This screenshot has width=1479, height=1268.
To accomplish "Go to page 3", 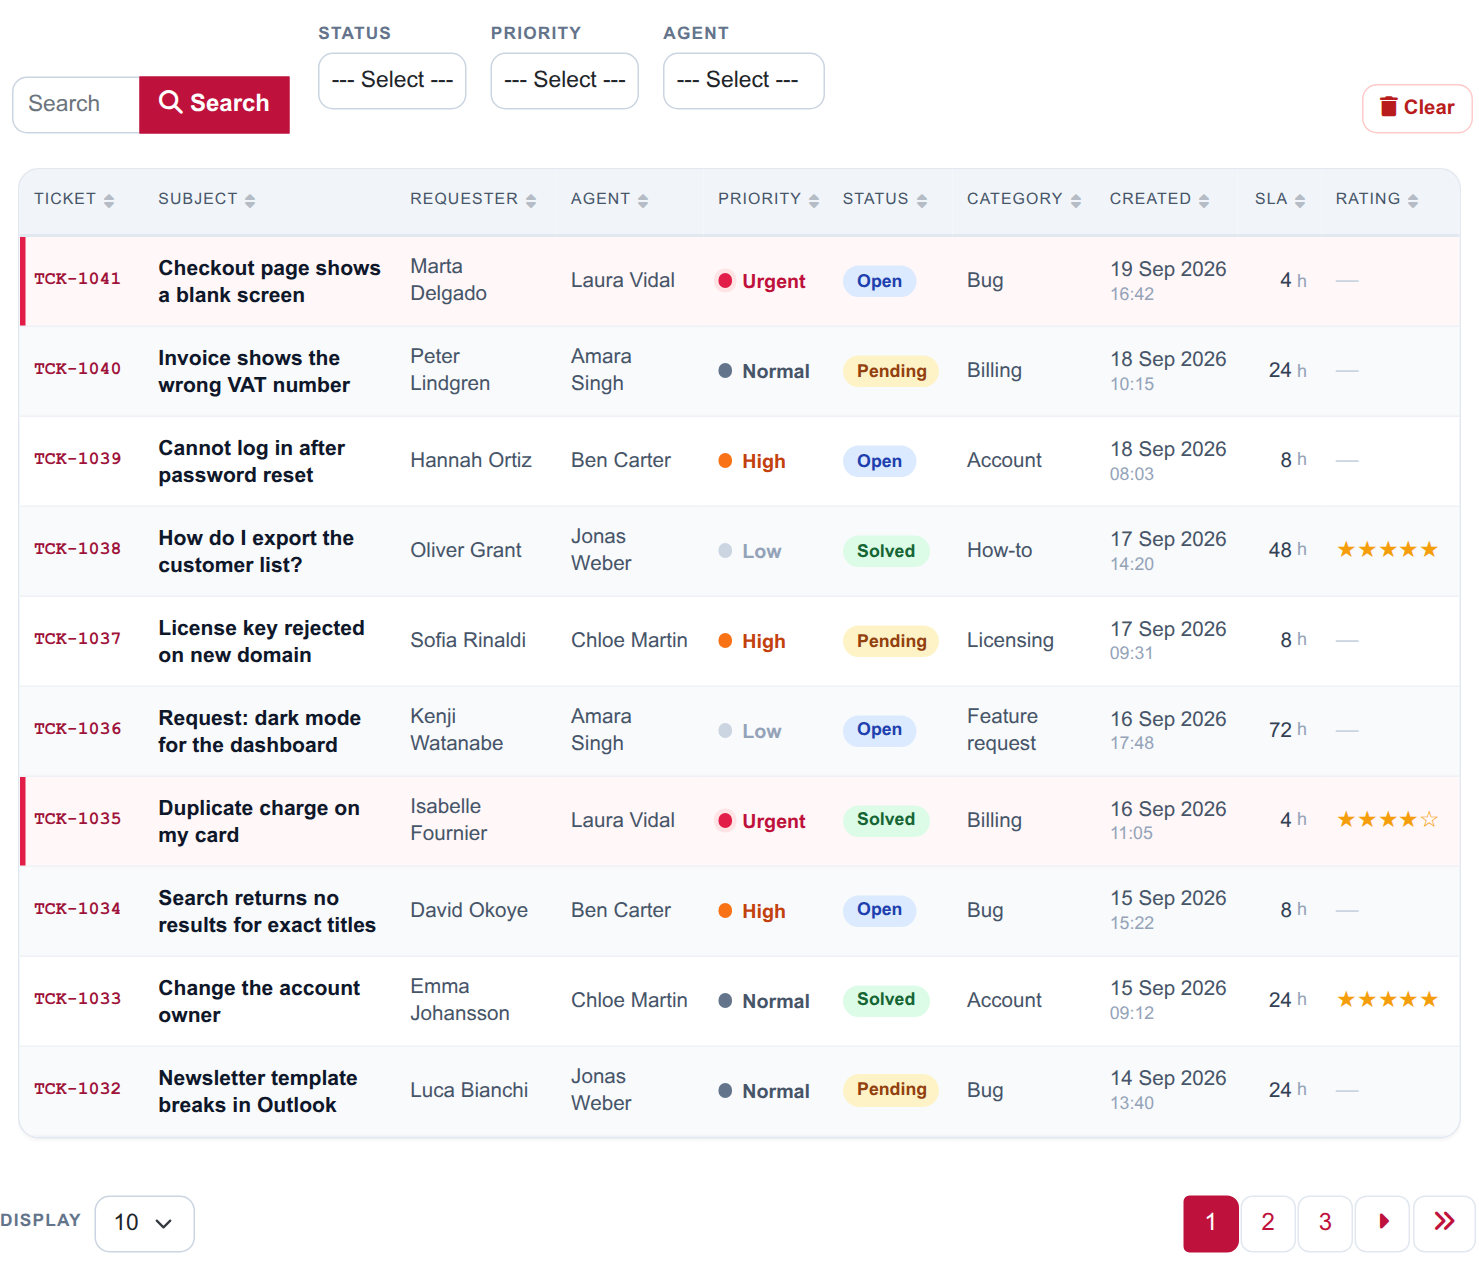I will [1325, 1223].
